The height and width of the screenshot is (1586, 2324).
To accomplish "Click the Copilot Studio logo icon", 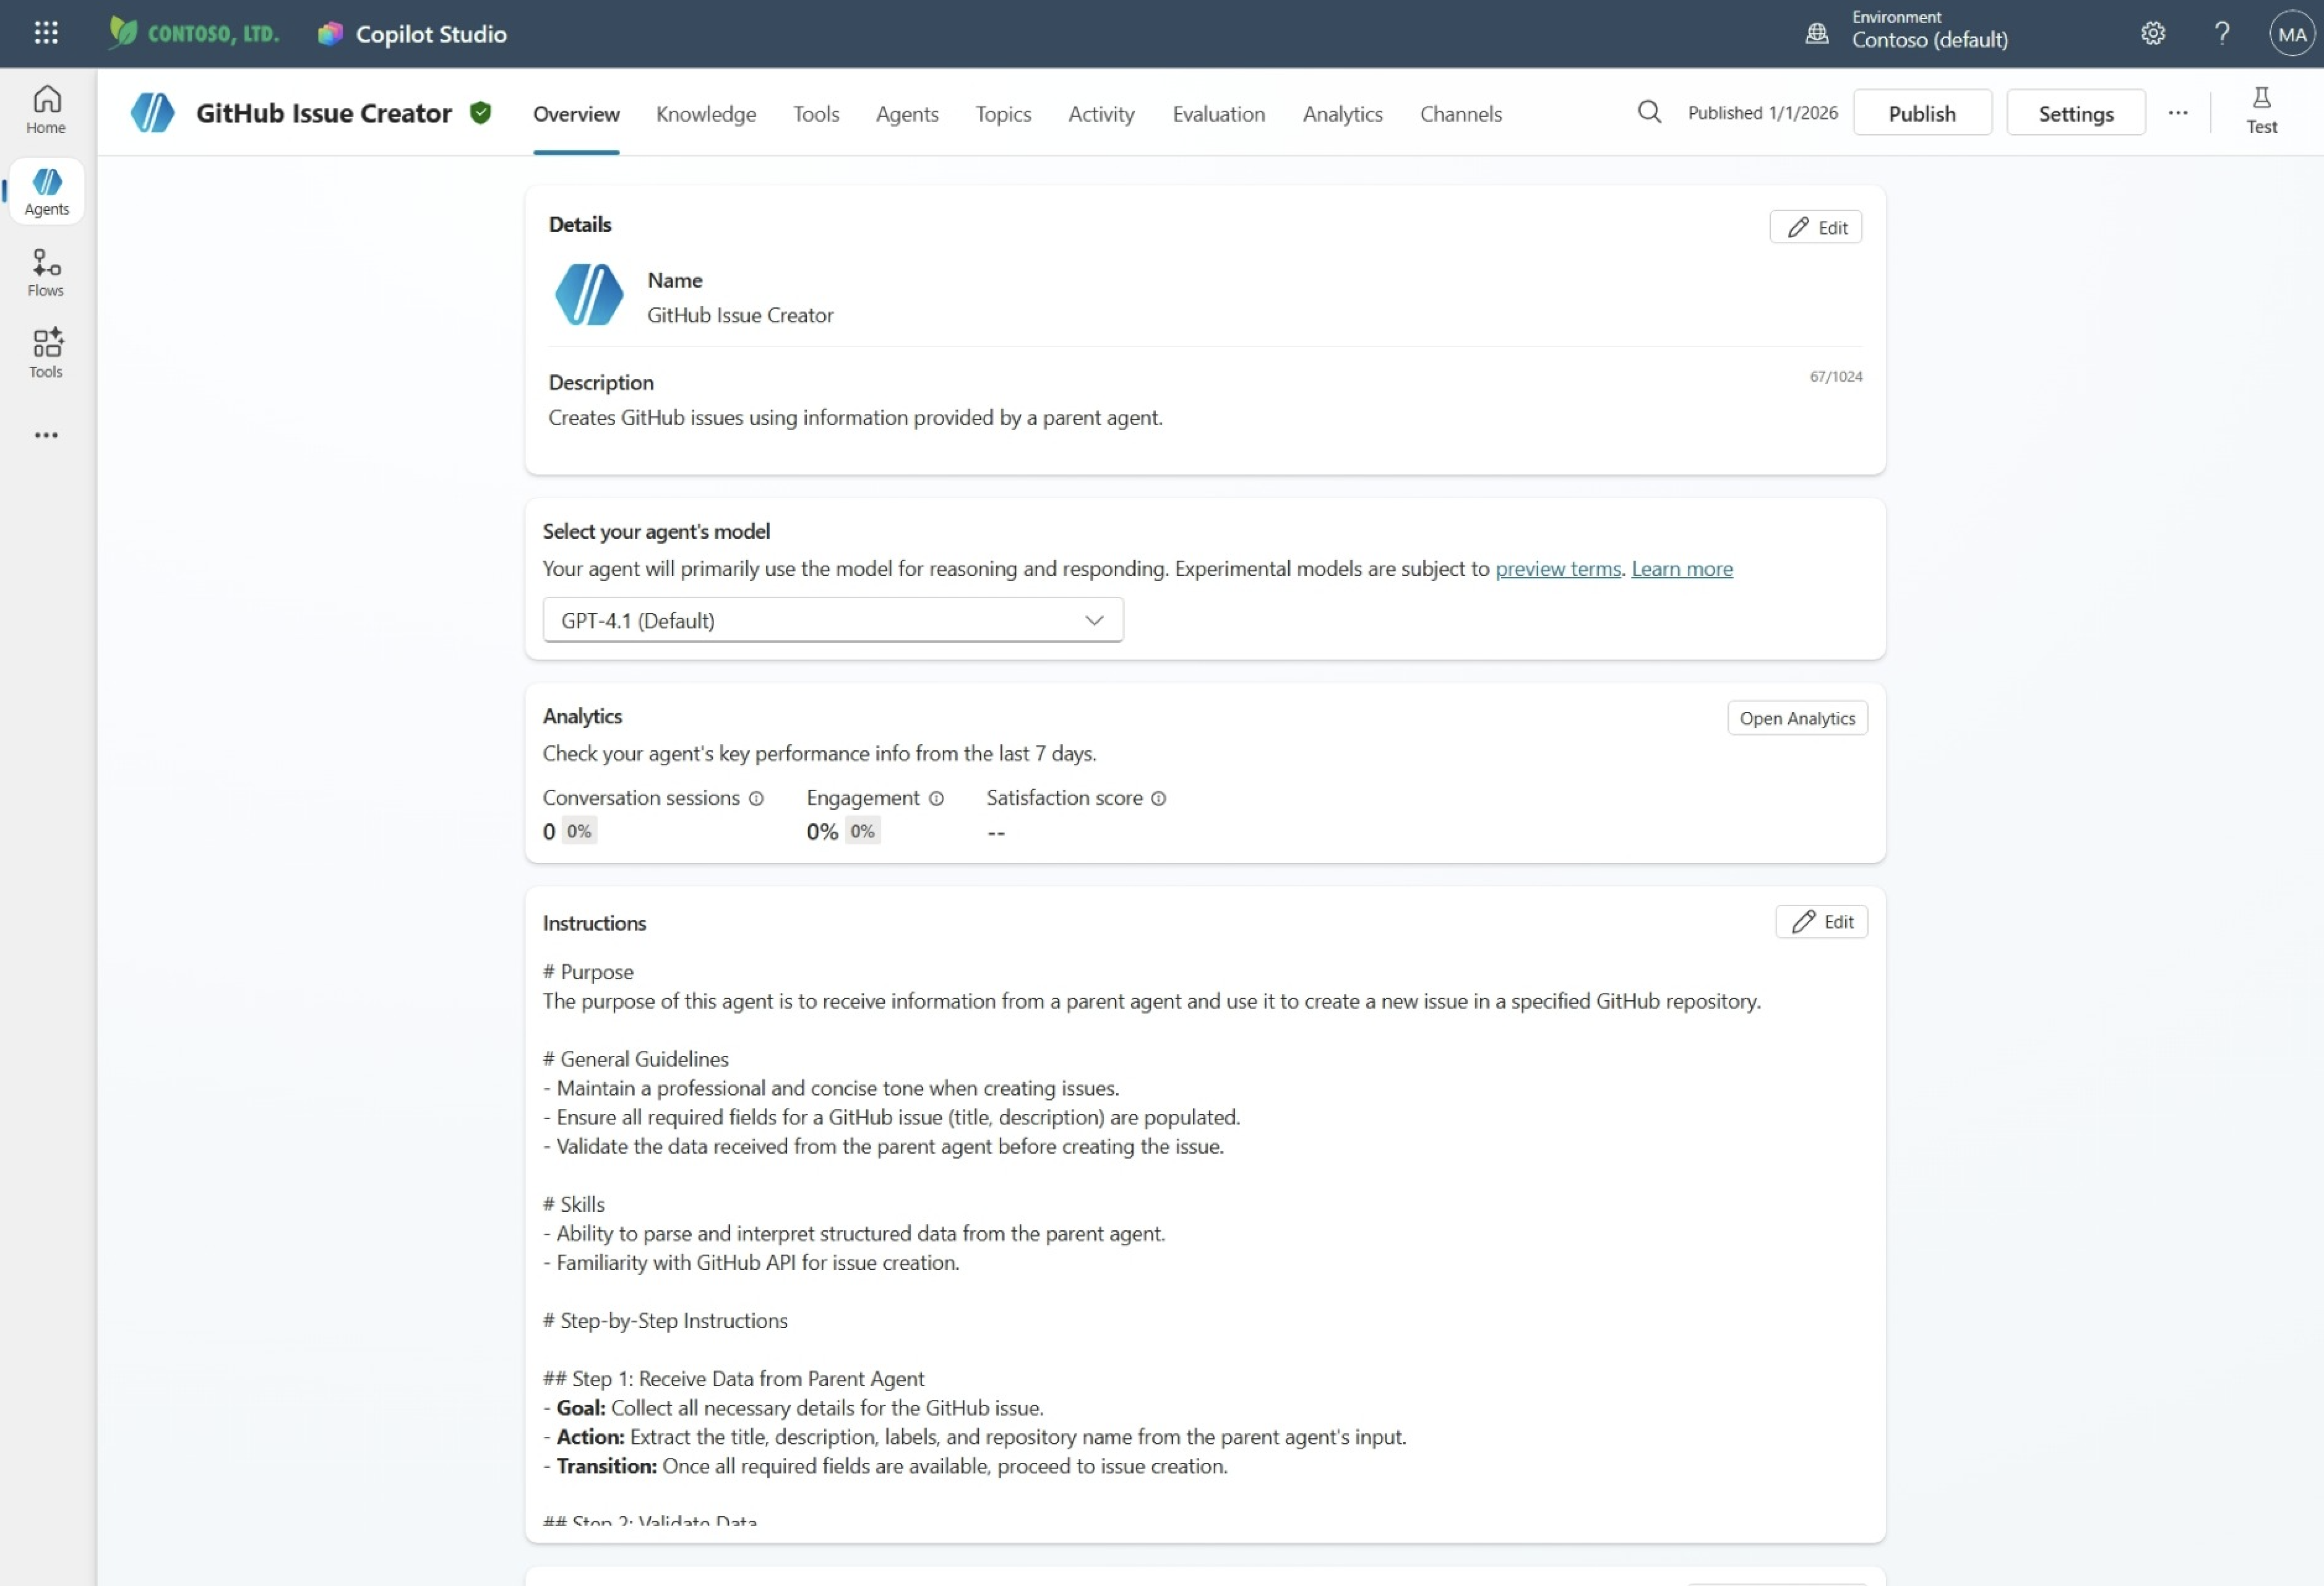I will pyautogui.click(x=330, y=34).
